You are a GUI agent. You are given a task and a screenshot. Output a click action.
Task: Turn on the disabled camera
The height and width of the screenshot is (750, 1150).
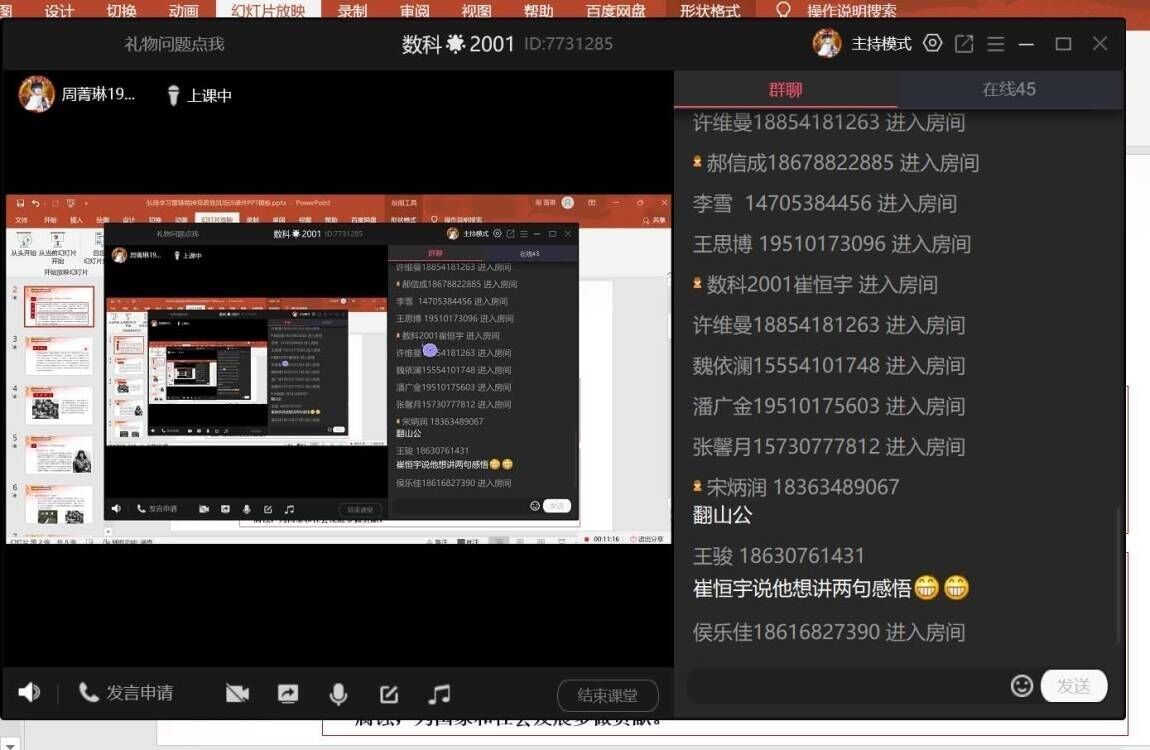[x=237, y=693]
